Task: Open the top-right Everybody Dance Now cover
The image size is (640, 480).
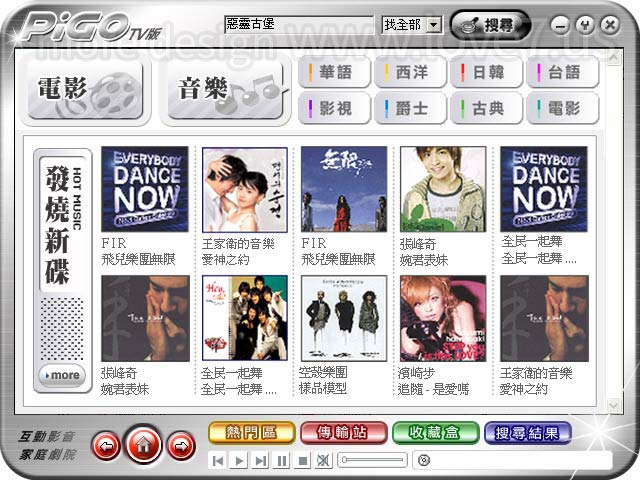Action: coord(544,189)
